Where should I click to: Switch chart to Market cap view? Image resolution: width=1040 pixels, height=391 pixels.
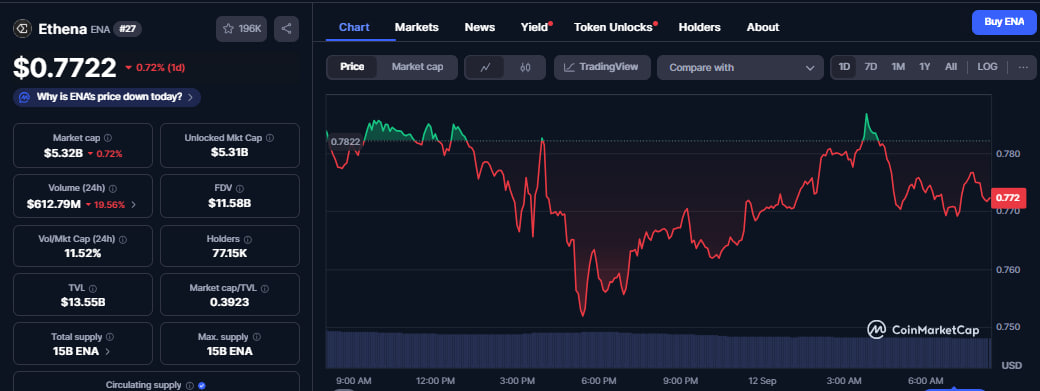pyautogui.click(x=417, y=67)
